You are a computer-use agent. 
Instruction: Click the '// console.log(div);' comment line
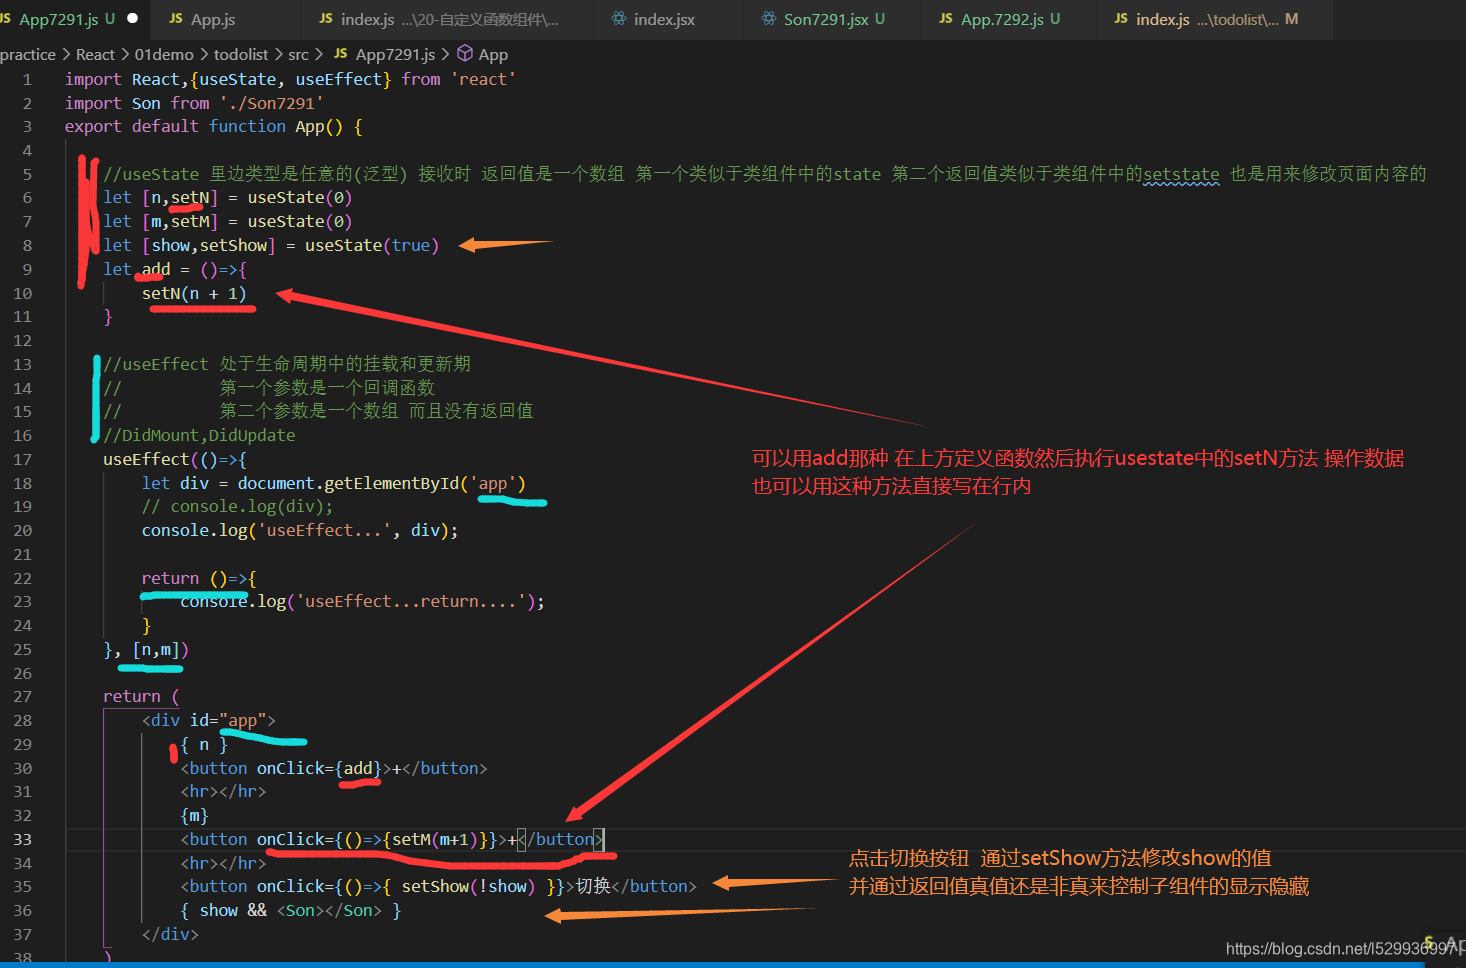[237, 506]
